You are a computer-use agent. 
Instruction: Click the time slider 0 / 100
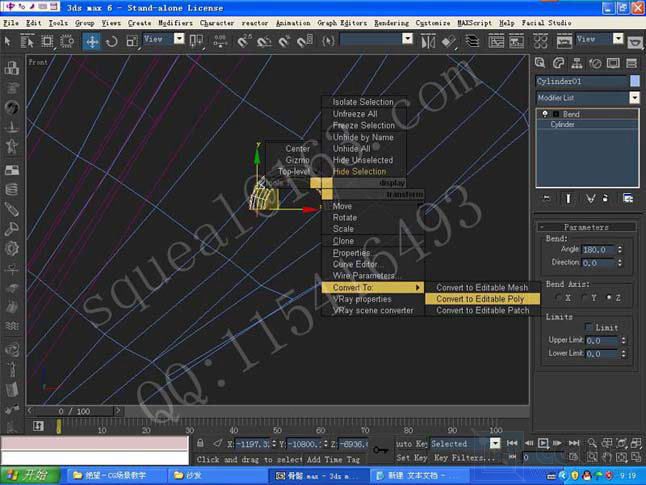[74, 411]
